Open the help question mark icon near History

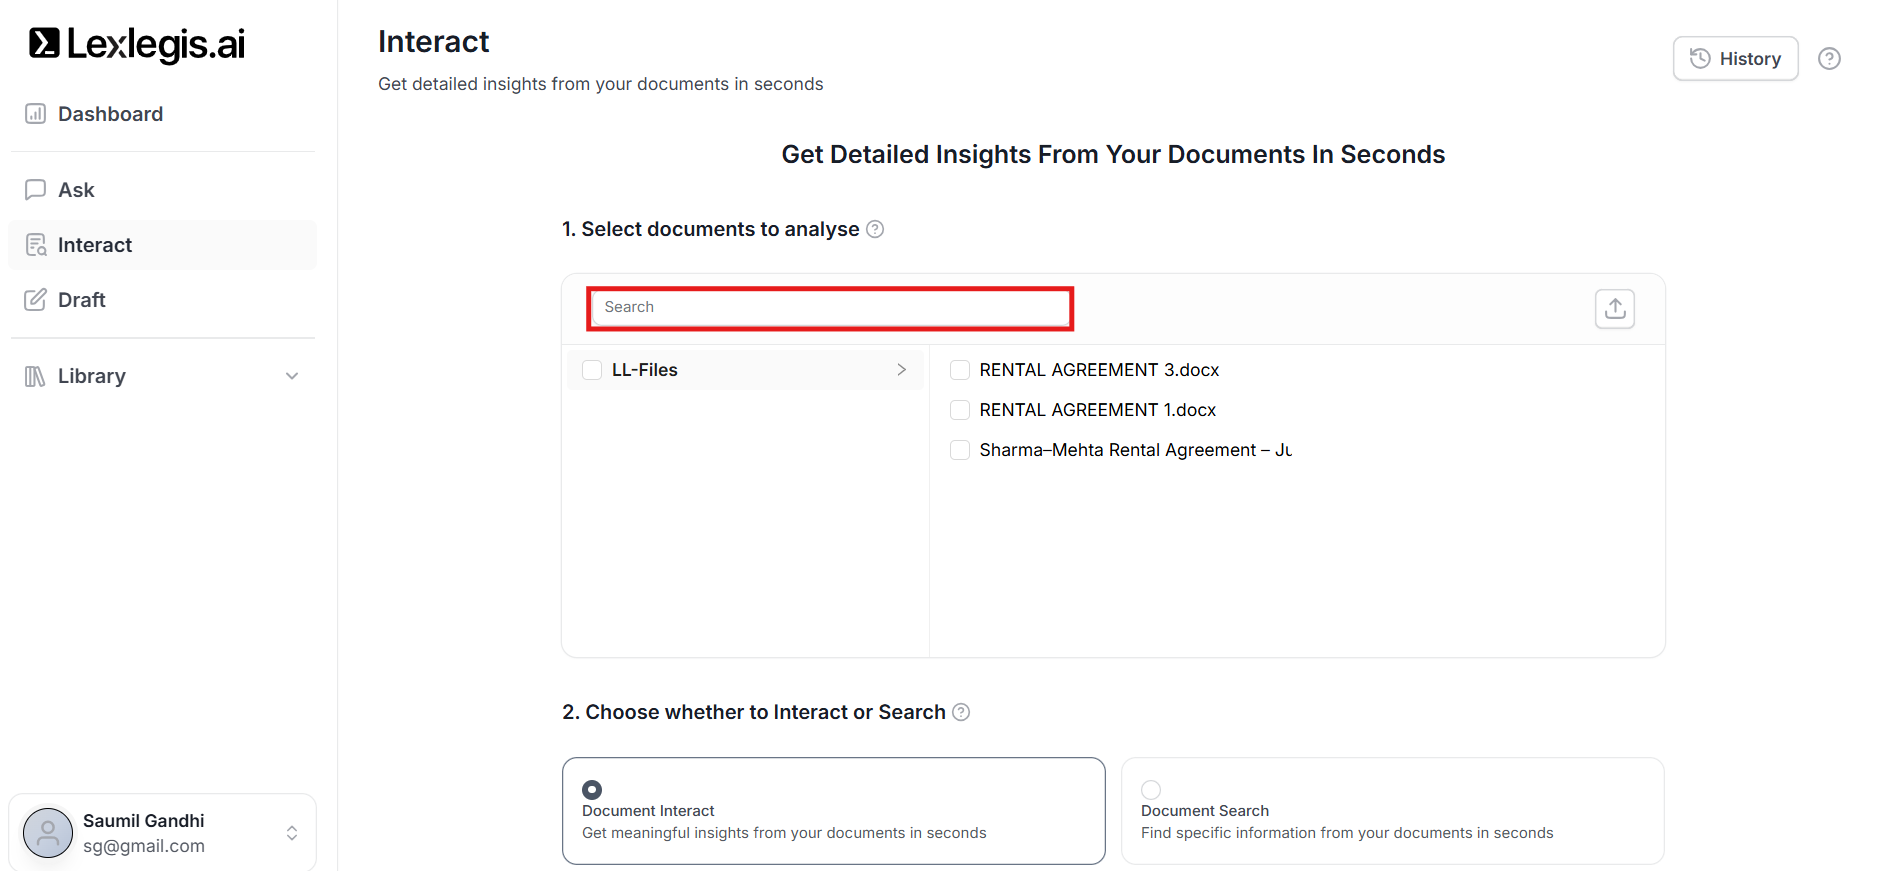pos(1829,59)
